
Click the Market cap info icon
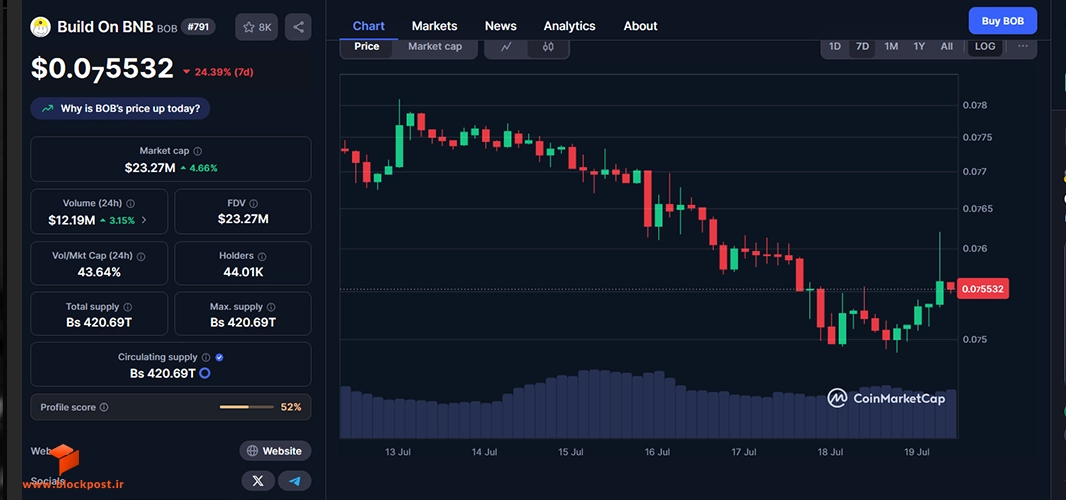[198, 151]
